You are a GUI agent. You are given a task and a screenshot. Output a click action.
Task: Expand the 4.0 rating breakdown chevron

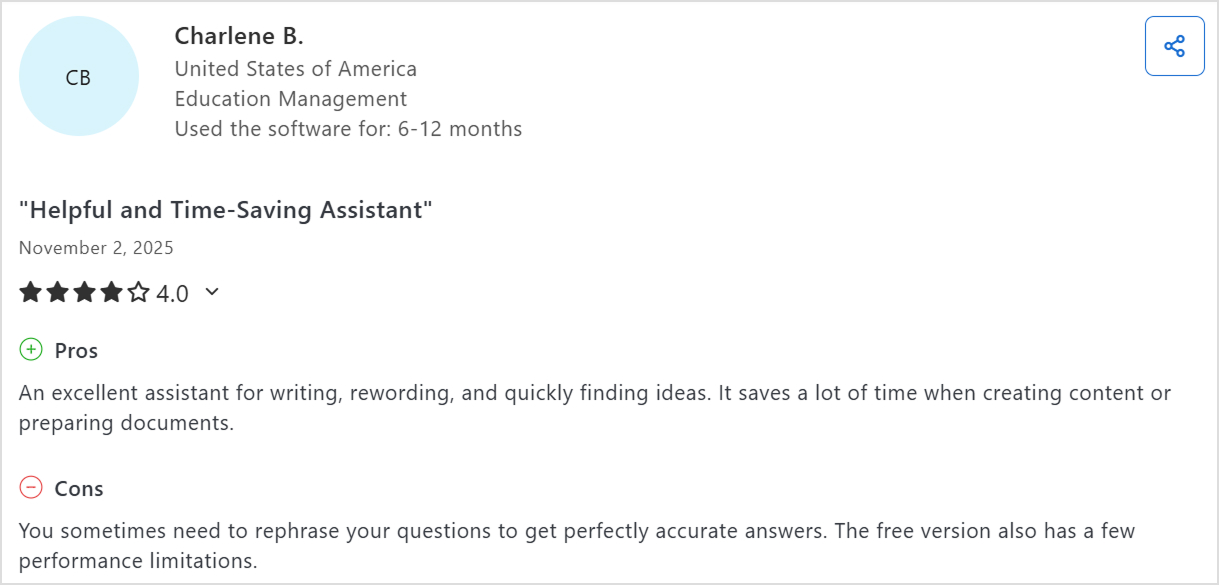[211, 292]
